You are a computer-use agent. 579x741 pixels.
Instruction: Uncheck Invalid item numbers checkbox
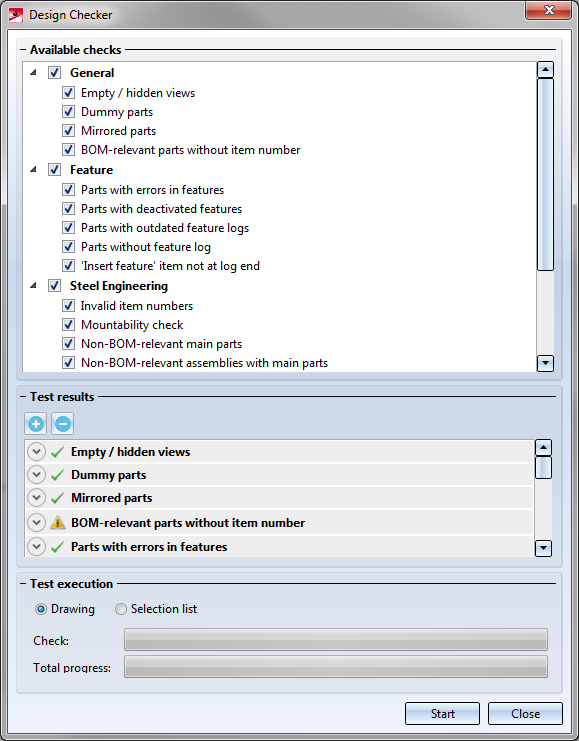tap(69, 306)
